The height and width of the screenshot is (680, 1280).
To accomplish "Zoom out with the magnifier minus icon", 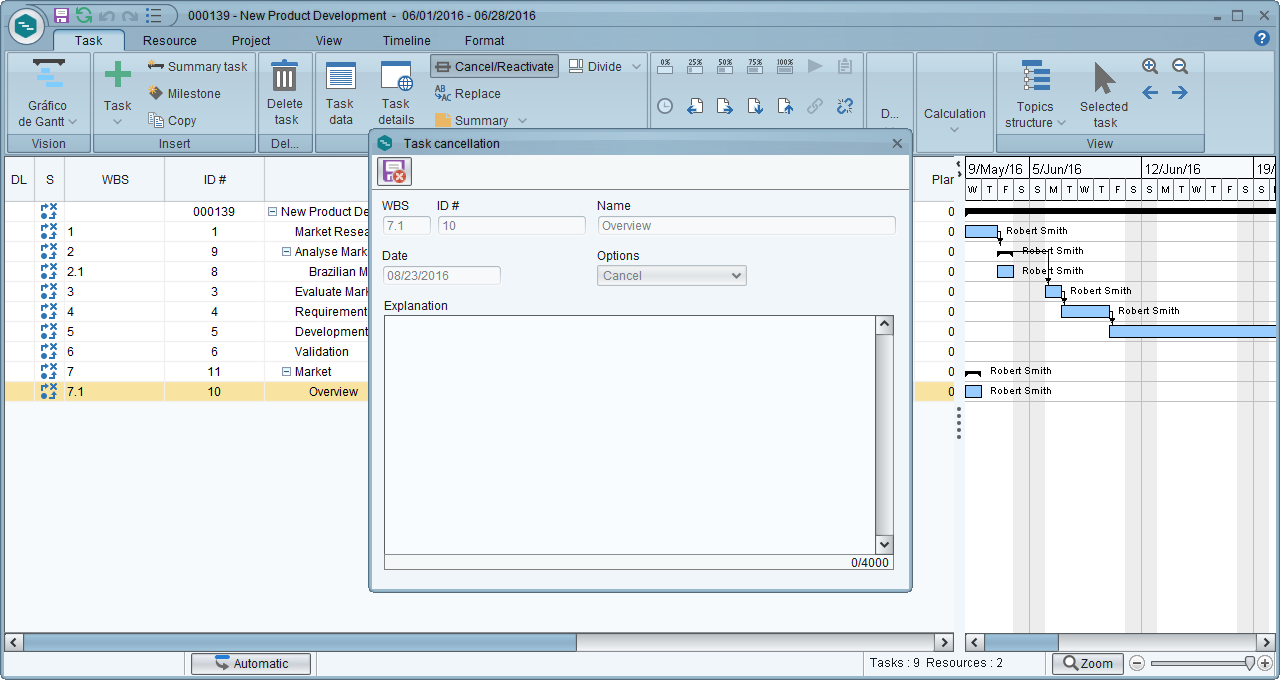I will tap(1180, 66).
